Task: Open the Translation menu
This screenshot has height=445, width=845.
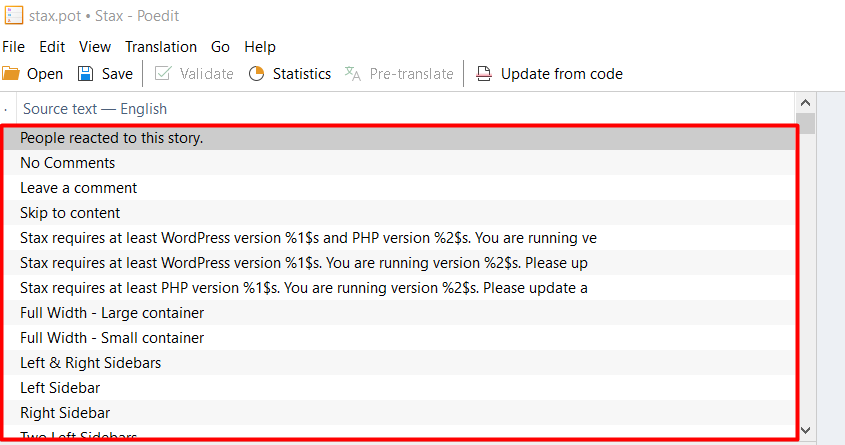Action: (x=161, y=47)
